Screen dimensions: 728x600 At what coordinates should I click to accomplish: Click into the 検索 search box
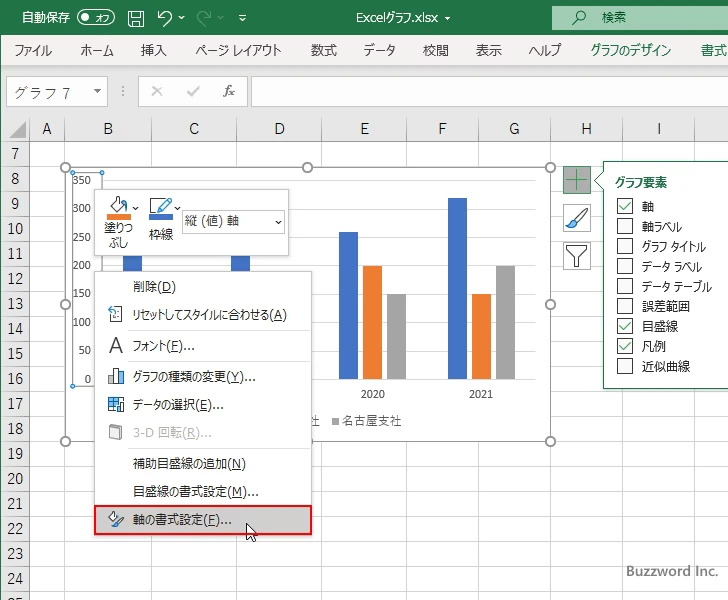coord(640,18)
